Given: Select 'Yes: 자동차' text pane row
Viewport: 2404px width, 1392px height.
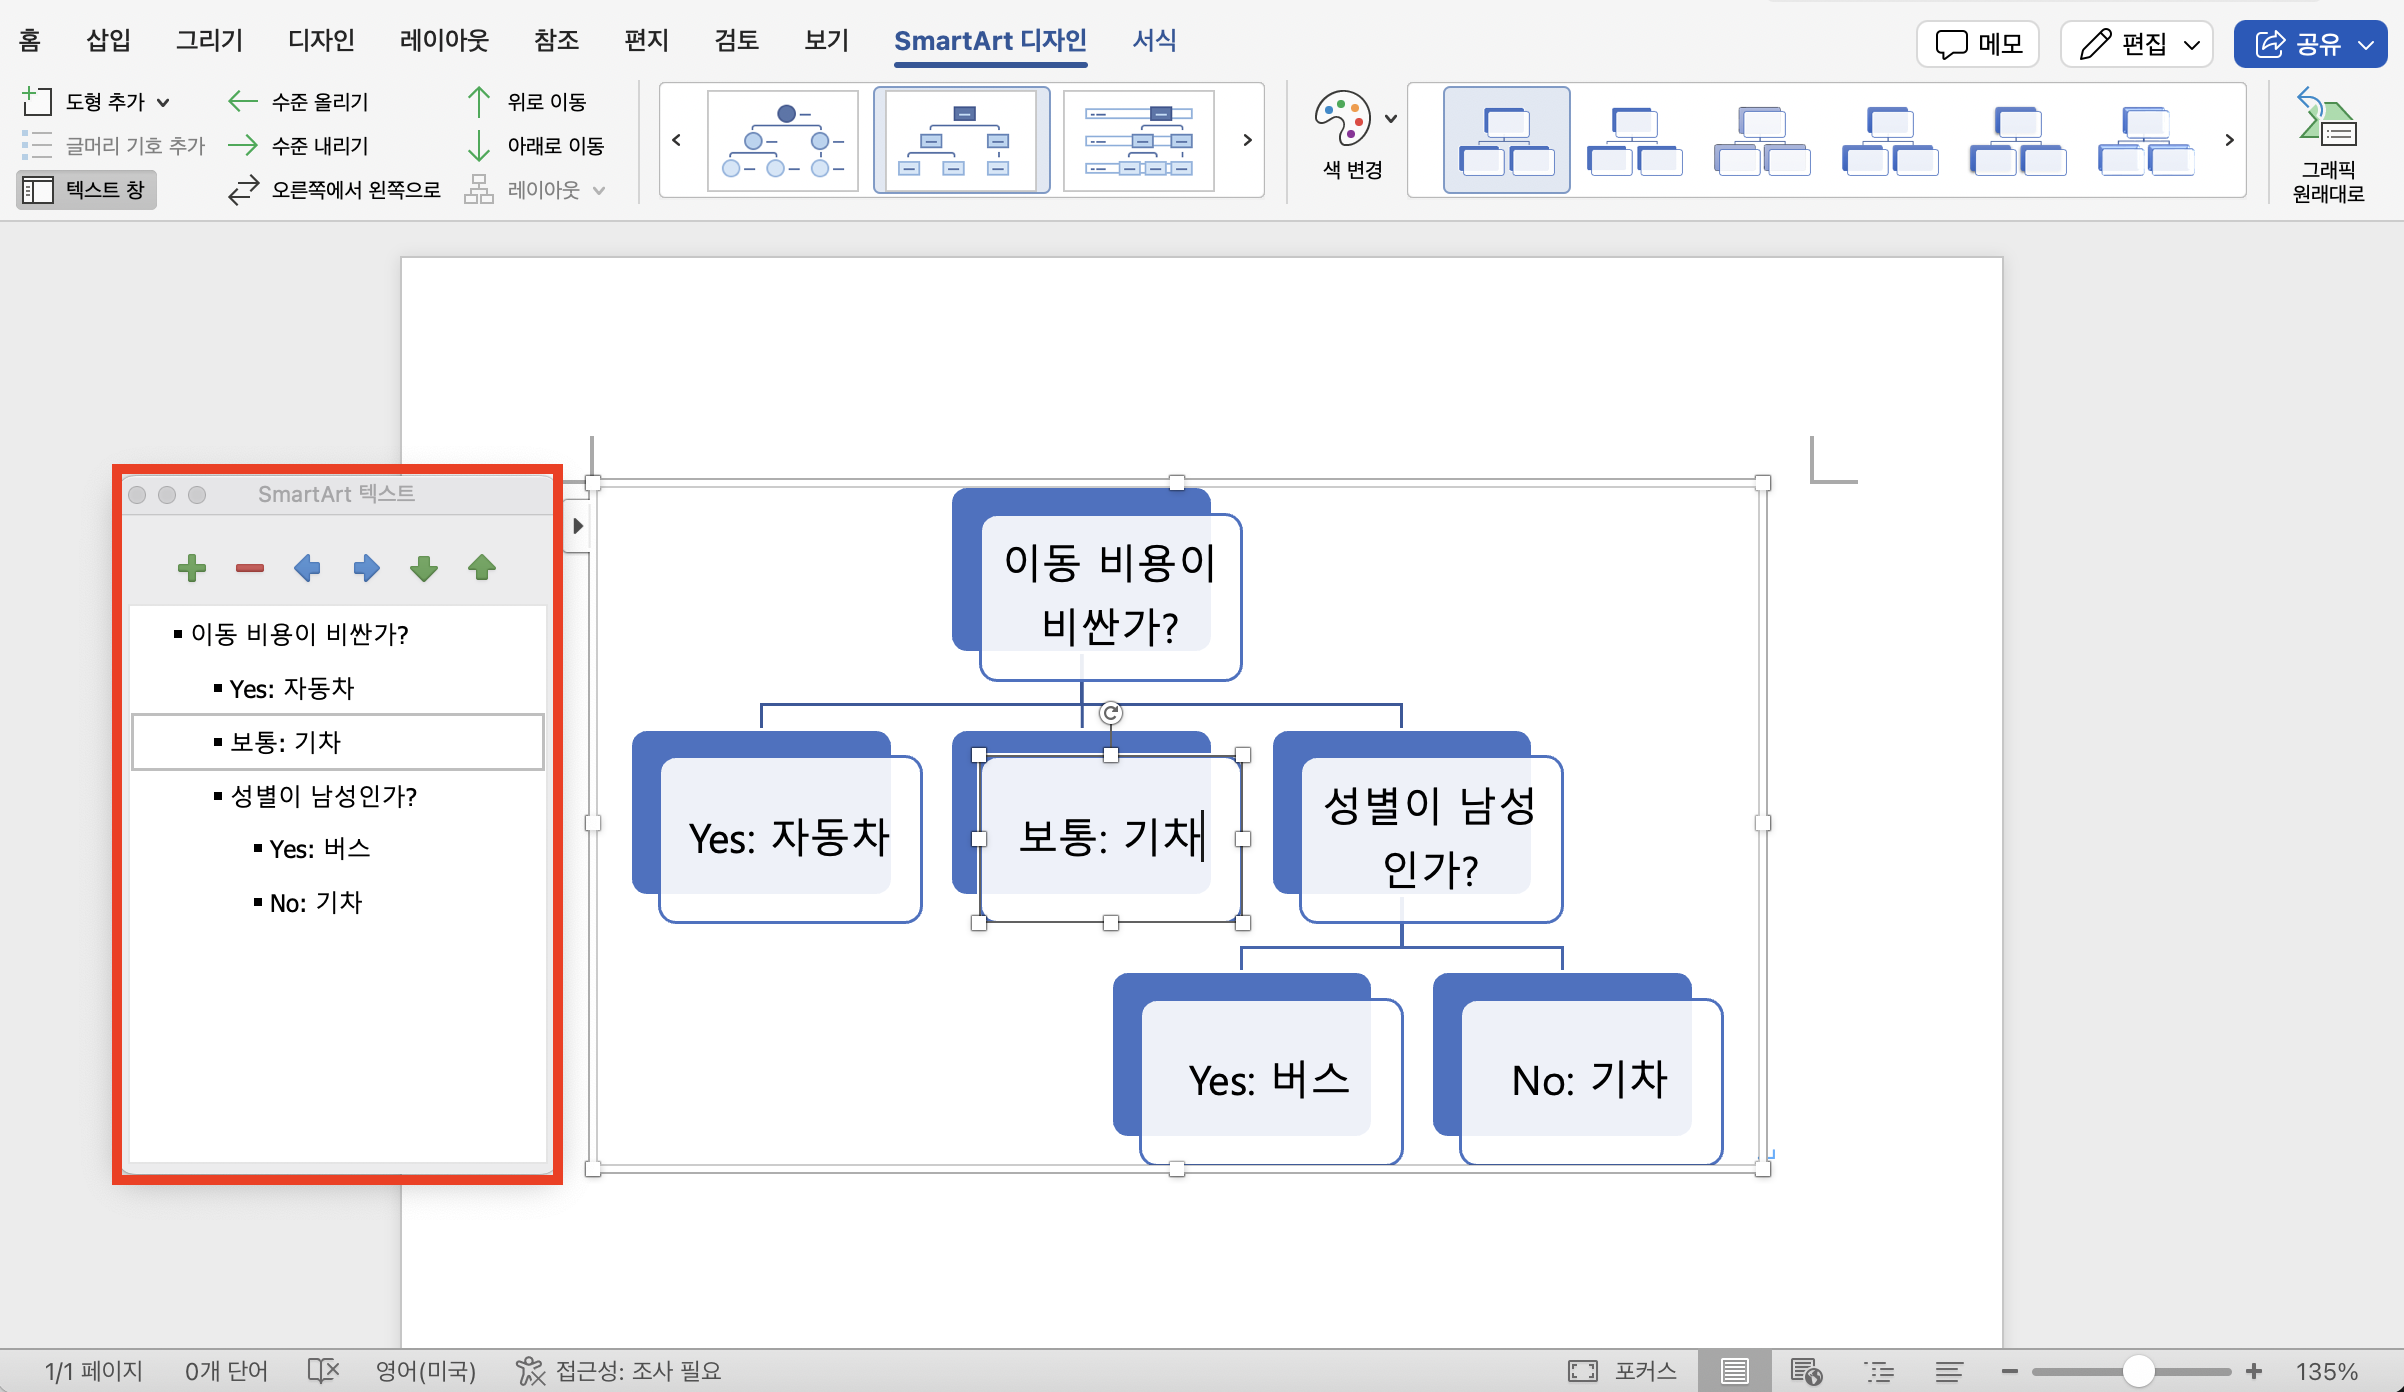Looking at the screenshot, I should [338, 688].
